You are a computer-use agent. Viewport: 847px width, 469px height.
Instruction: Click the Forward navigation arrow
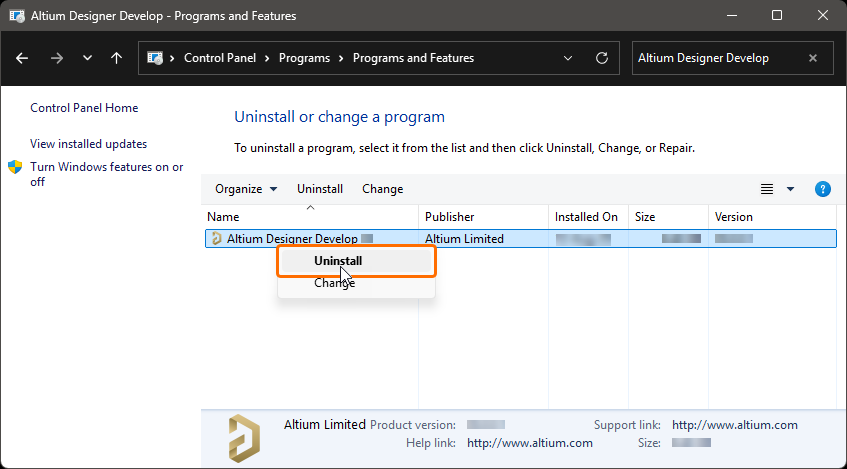(56, 58)
